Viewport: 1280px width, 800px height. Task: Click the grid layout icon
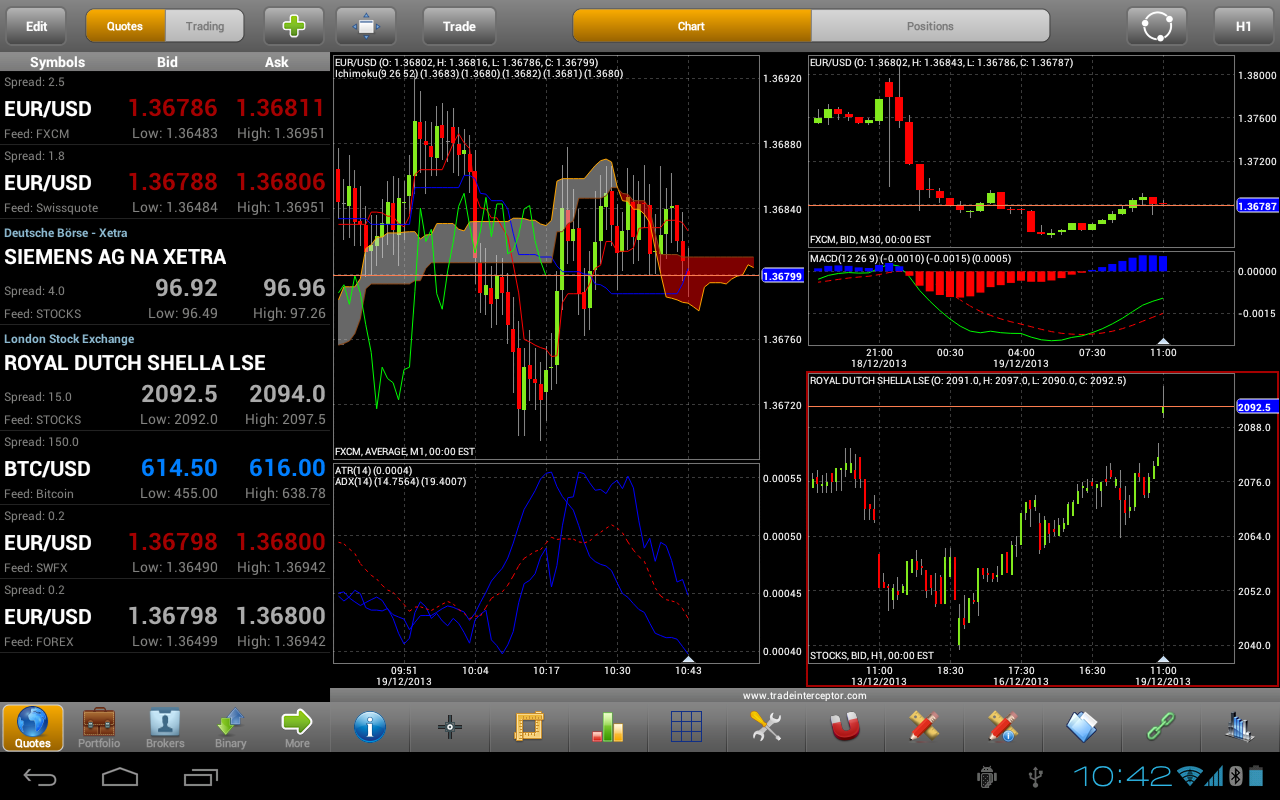pos(687,727)
